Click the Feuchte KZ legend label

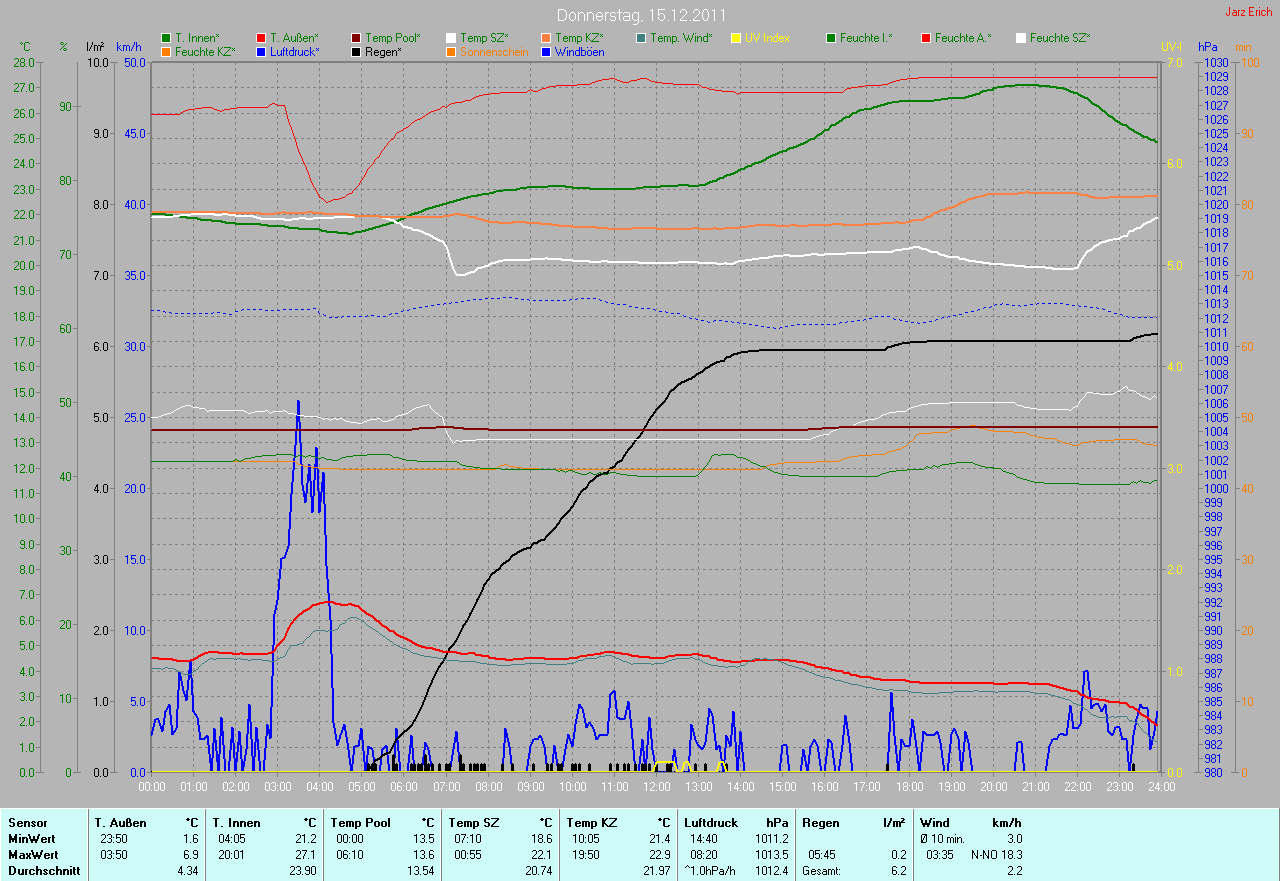tap(205, 51)
